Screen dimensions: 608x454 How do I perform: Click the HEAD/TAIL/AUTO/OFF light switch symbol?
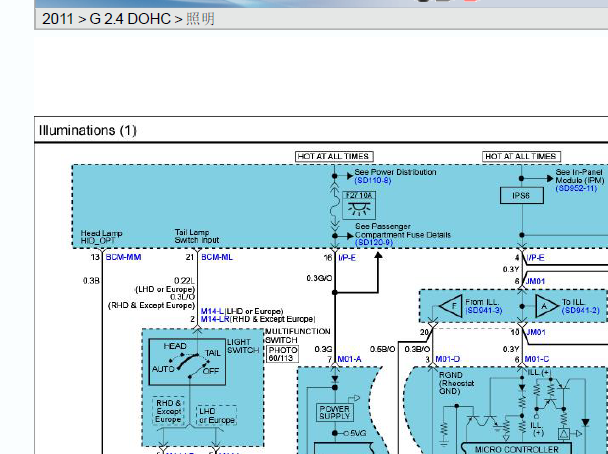coord(187,362)
